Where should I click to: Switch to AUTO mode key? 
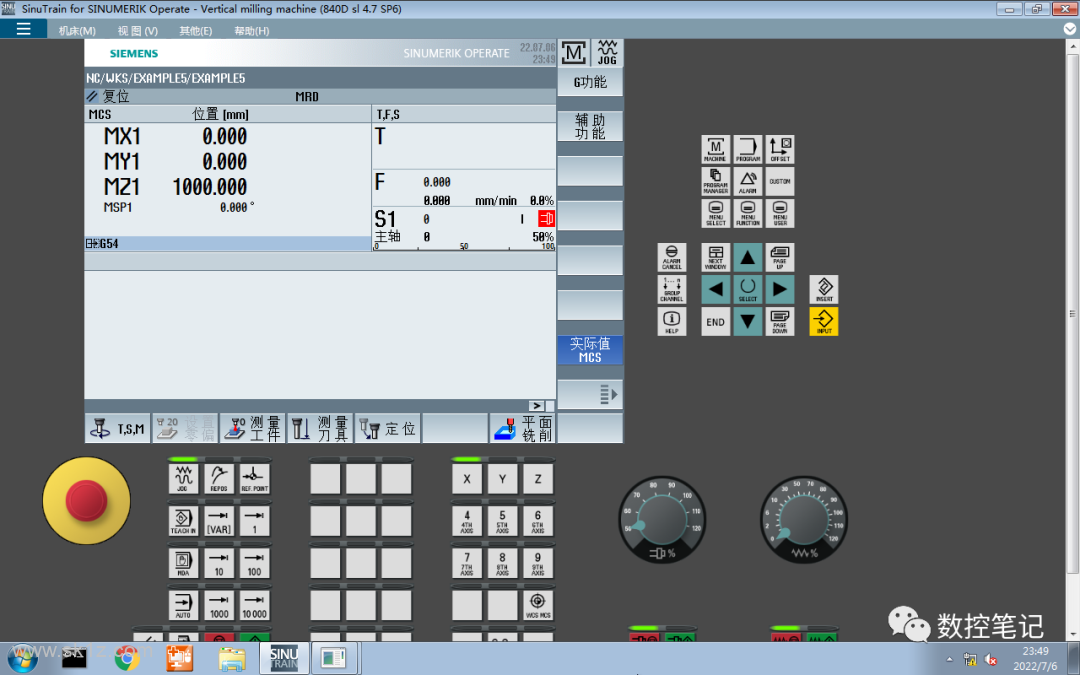click(183, 605)
